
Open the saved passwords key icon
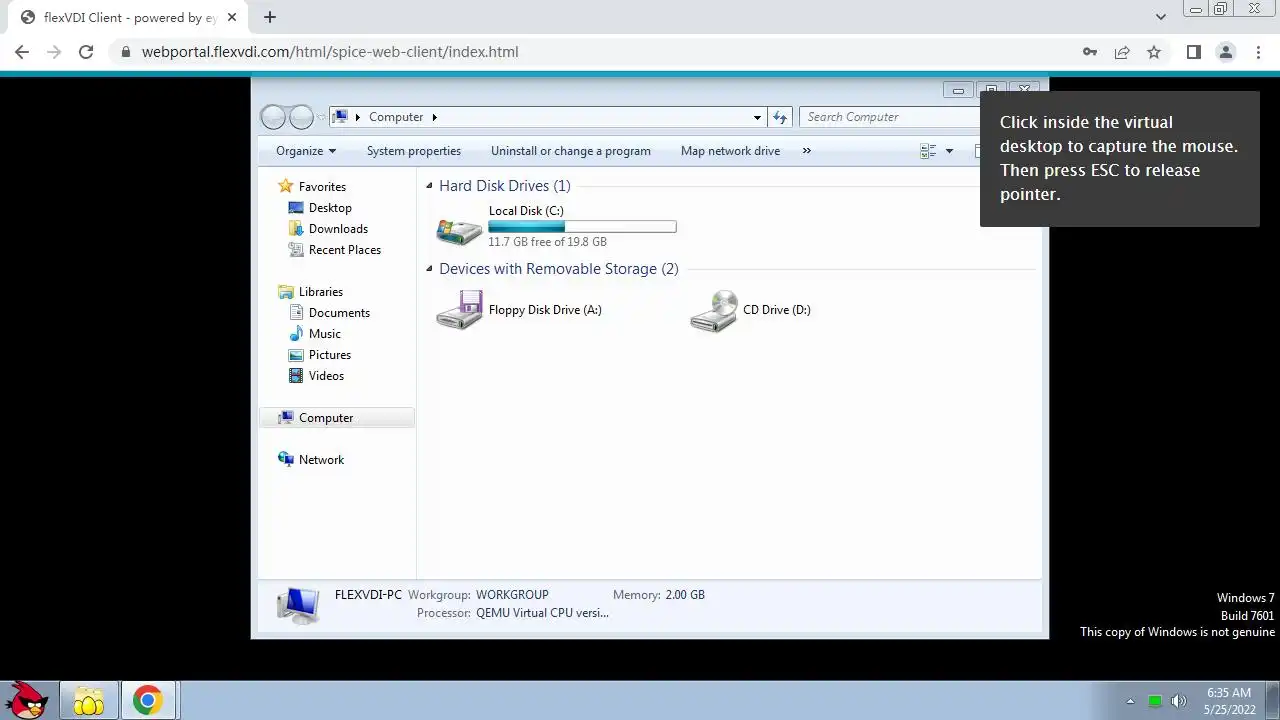click(1090, 52)
